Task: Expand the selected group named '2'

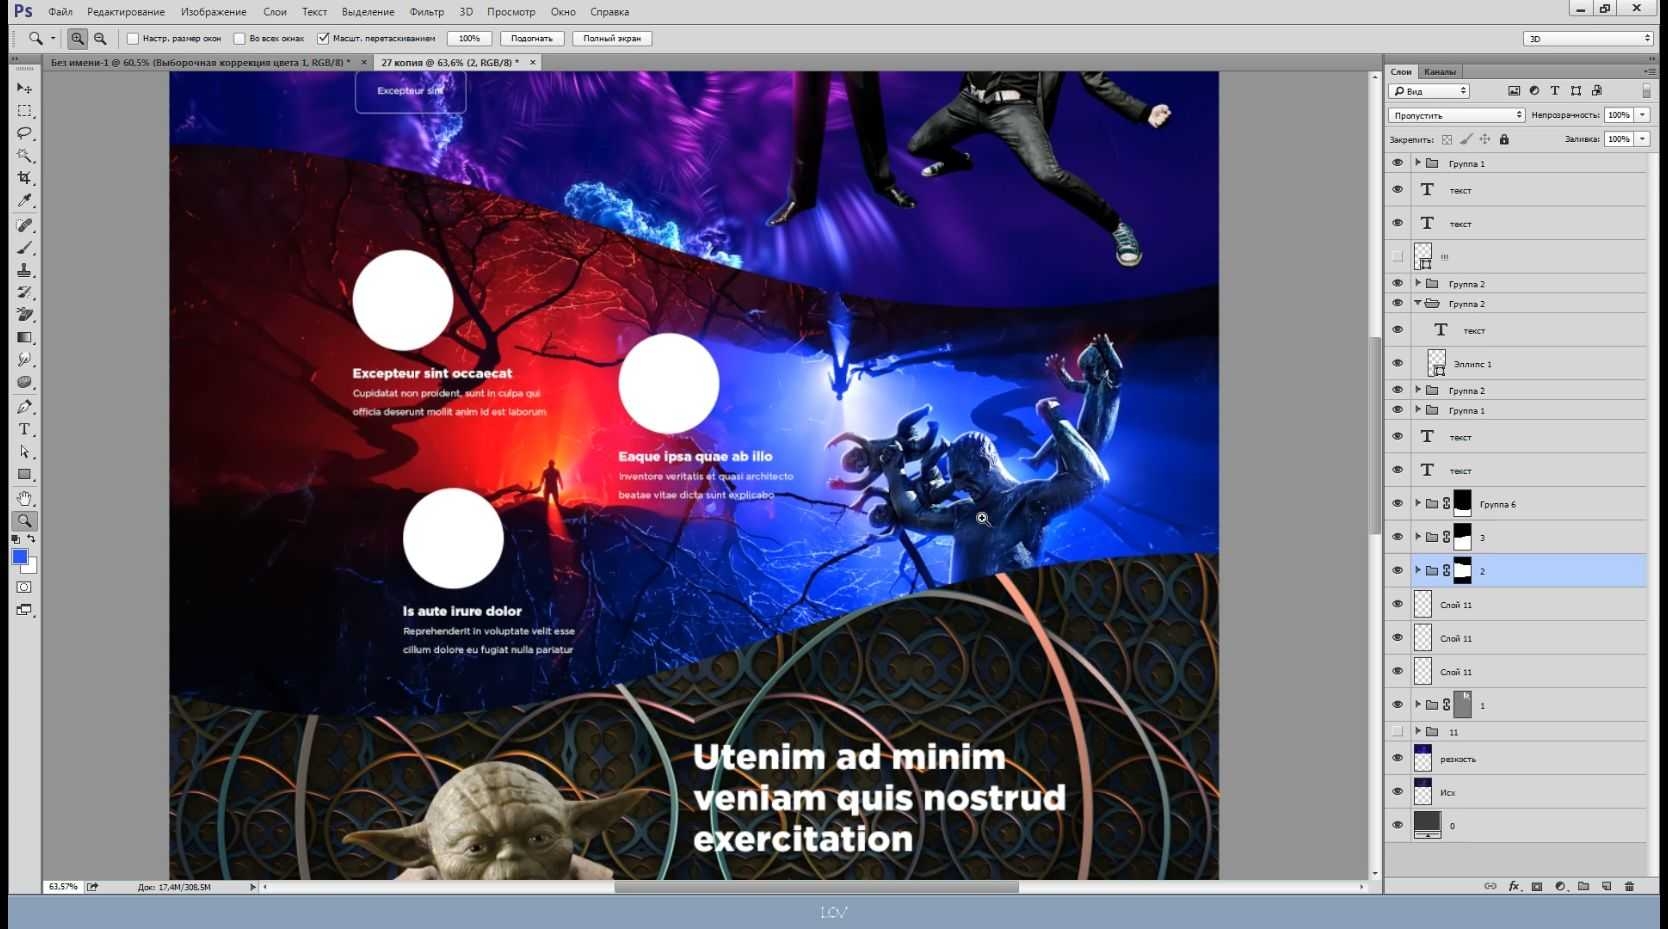Action: [1418, 570]
